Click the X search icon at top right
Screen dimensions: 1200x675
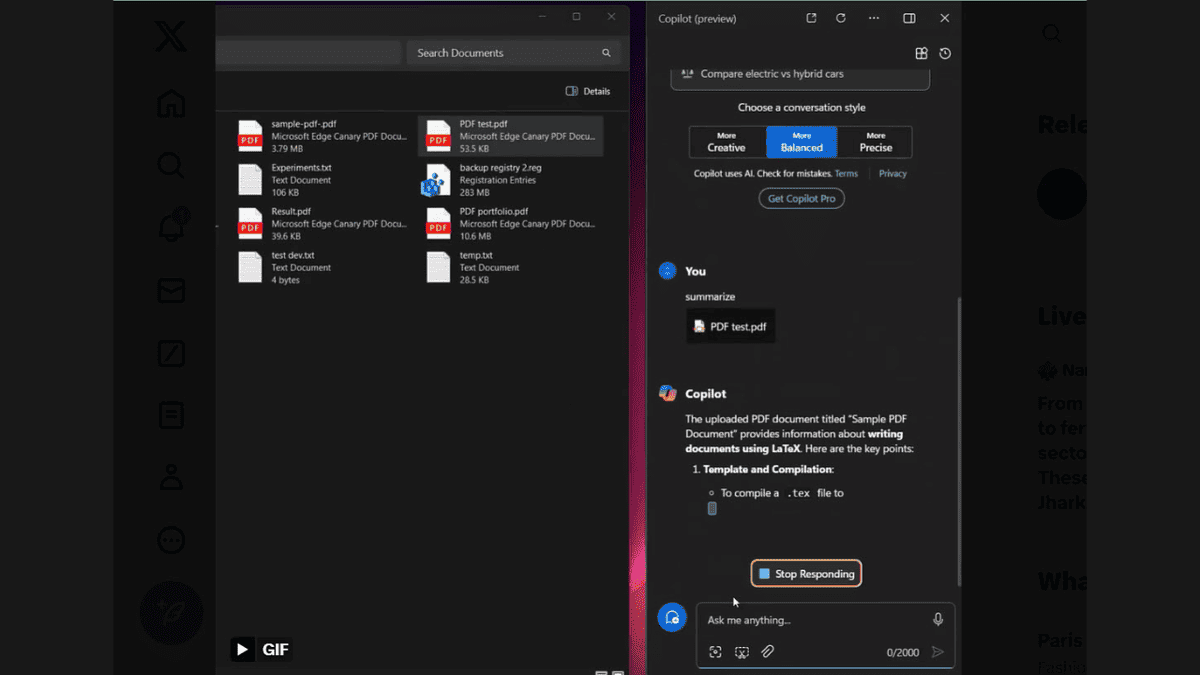click(x=1052, y=34)
